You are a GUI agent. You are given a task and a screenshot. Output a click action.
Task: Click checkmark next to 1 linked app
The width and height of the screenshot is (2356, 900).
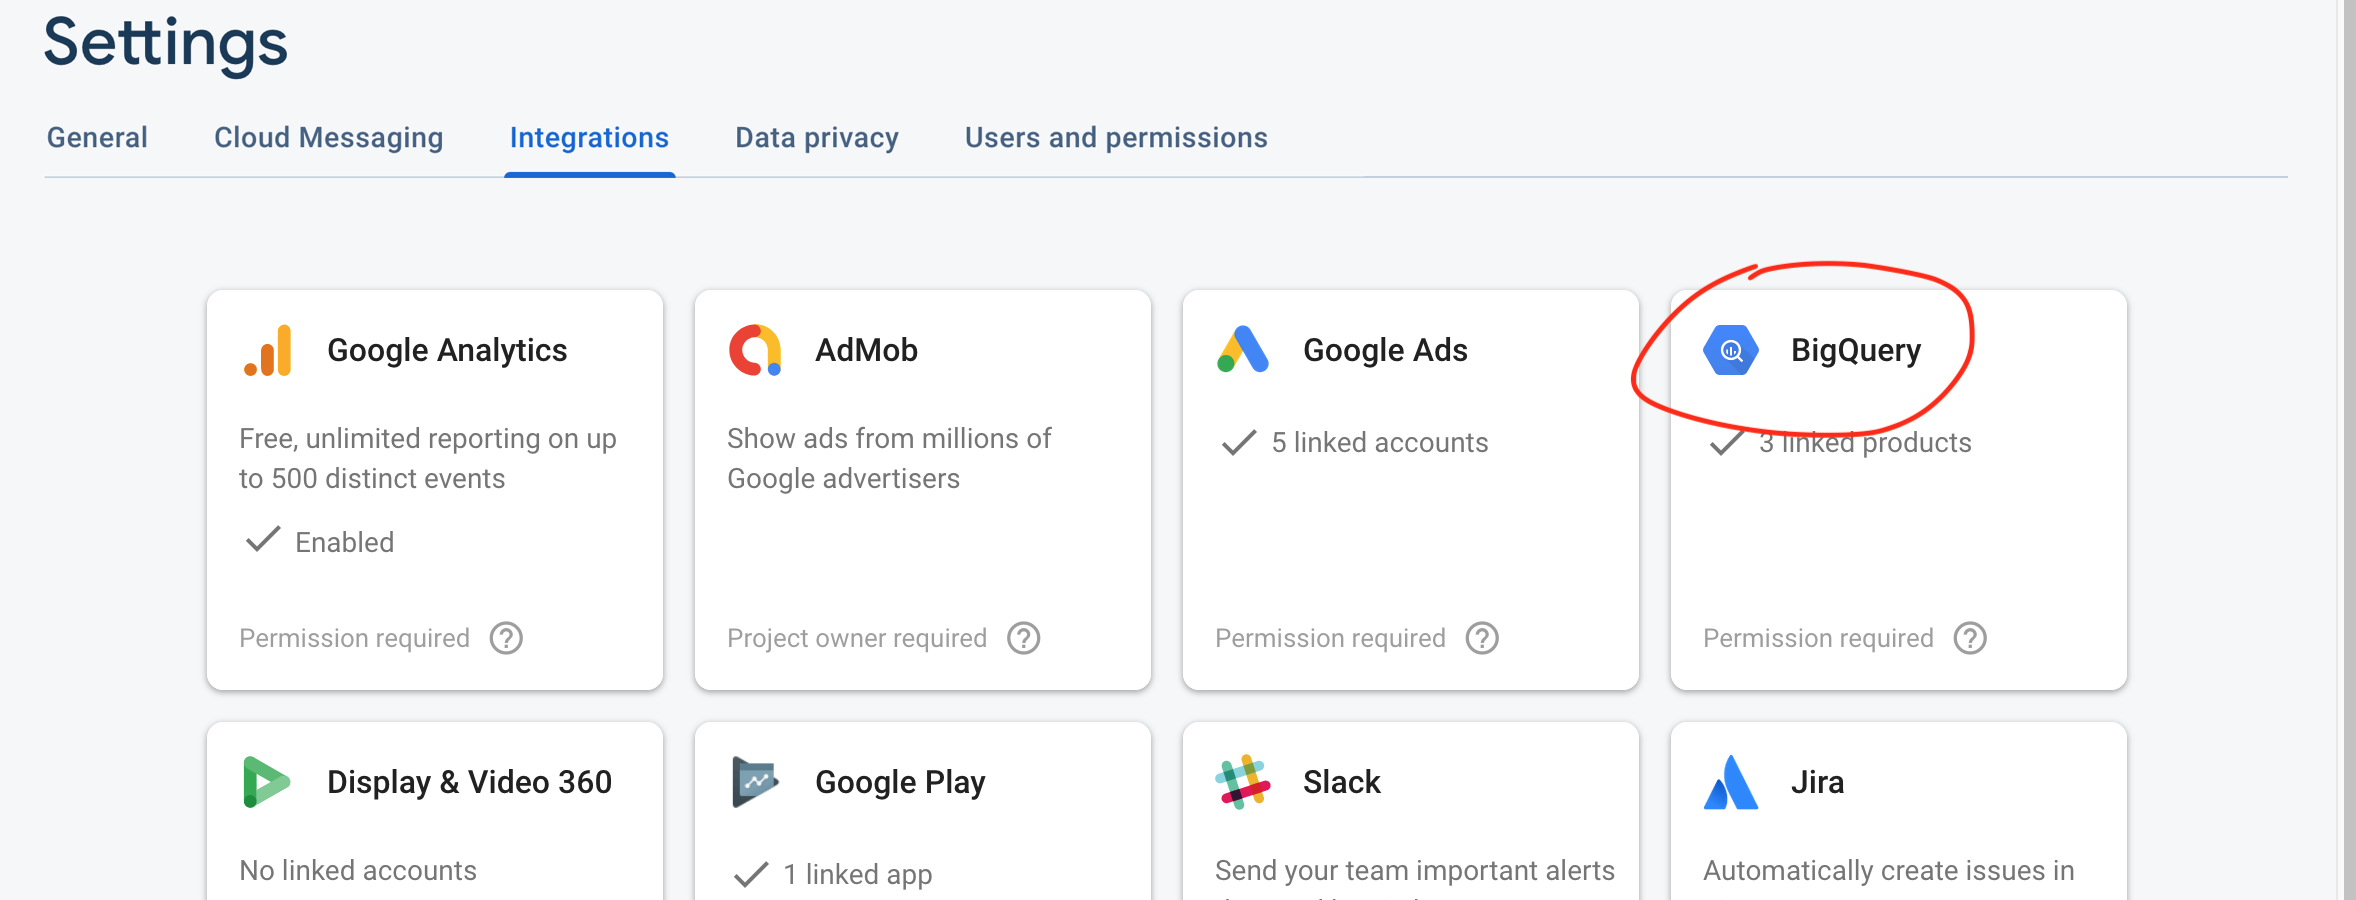click(x=751, y=874)
